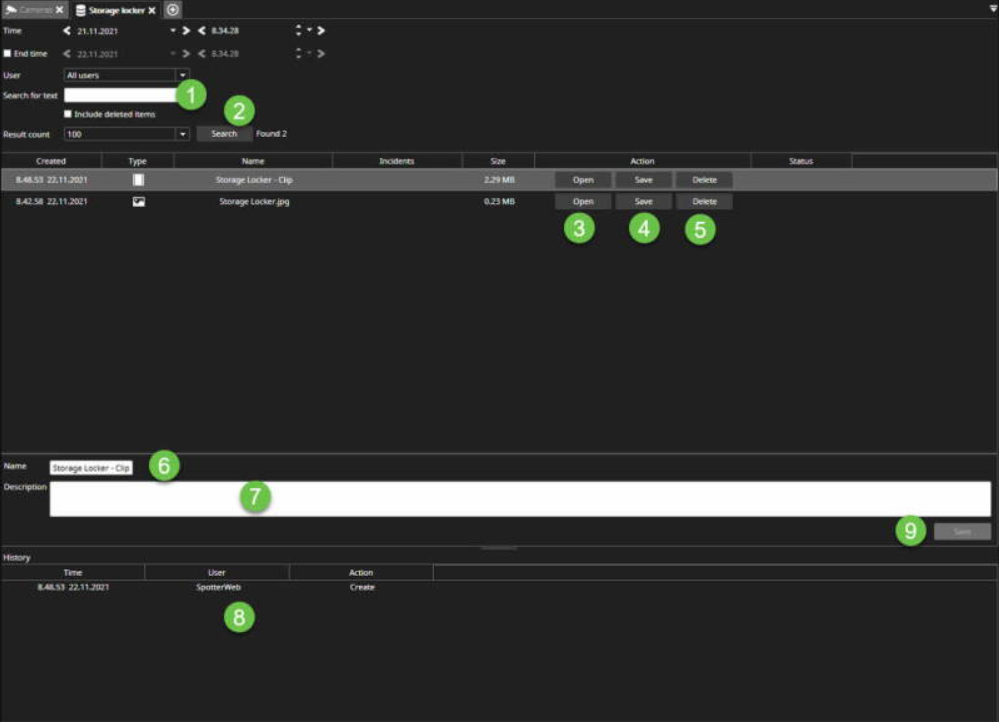This screenshot has width=1000, height=722.
Task: Click the image type icon for Storage Locker.jpg
Action: 138,202
